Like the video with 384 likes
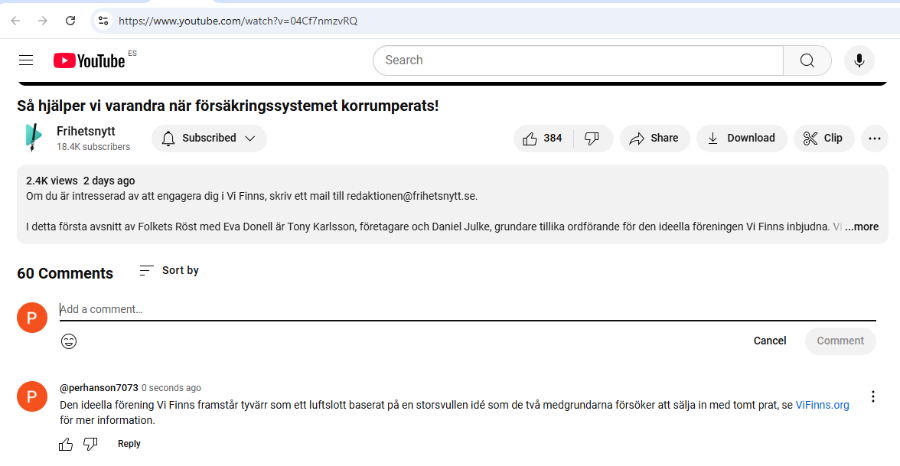Screen dimensions: 900x466 [x=543, y=139]
